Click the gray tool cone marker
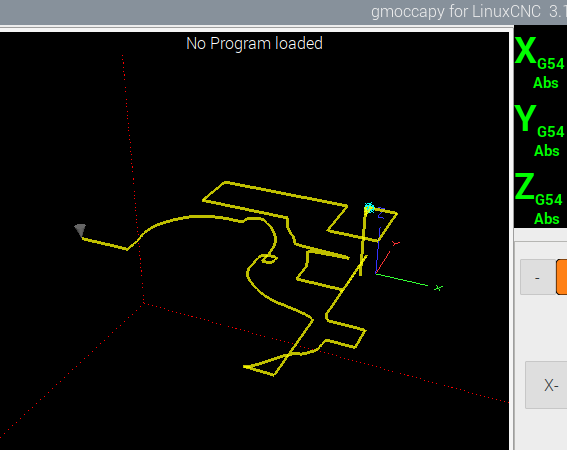Screen dimensions: 567x450 click(80, 230)
